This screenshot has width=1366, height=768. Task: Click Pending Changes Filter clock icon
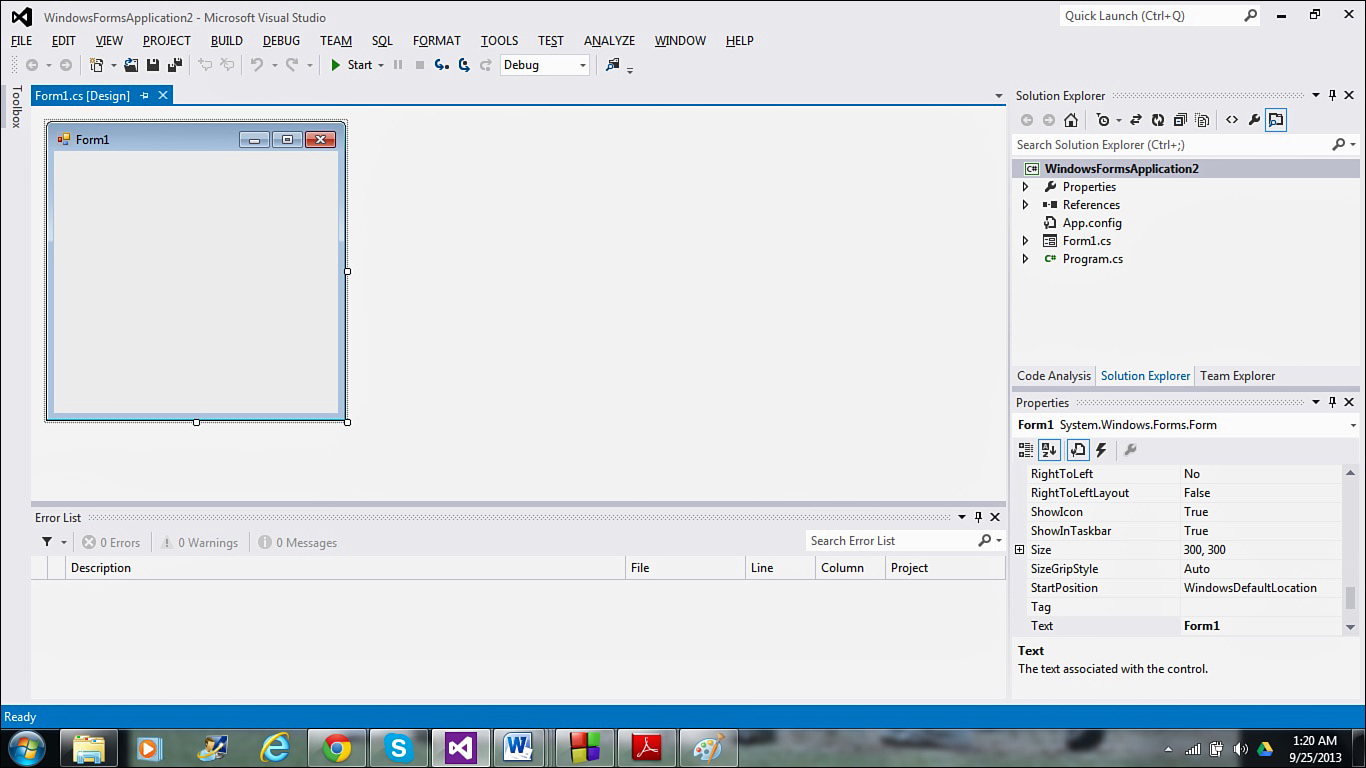(1102, 120)
